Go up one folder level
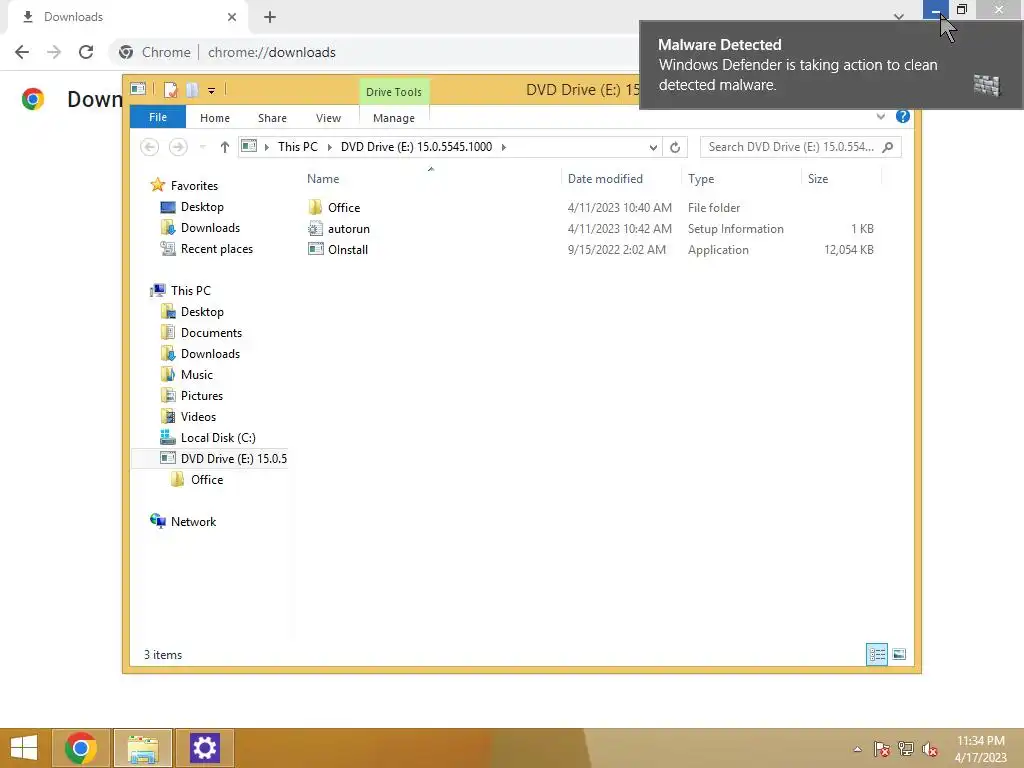Viewport: 1024px width, 768px height. click(x=225, y=147)
